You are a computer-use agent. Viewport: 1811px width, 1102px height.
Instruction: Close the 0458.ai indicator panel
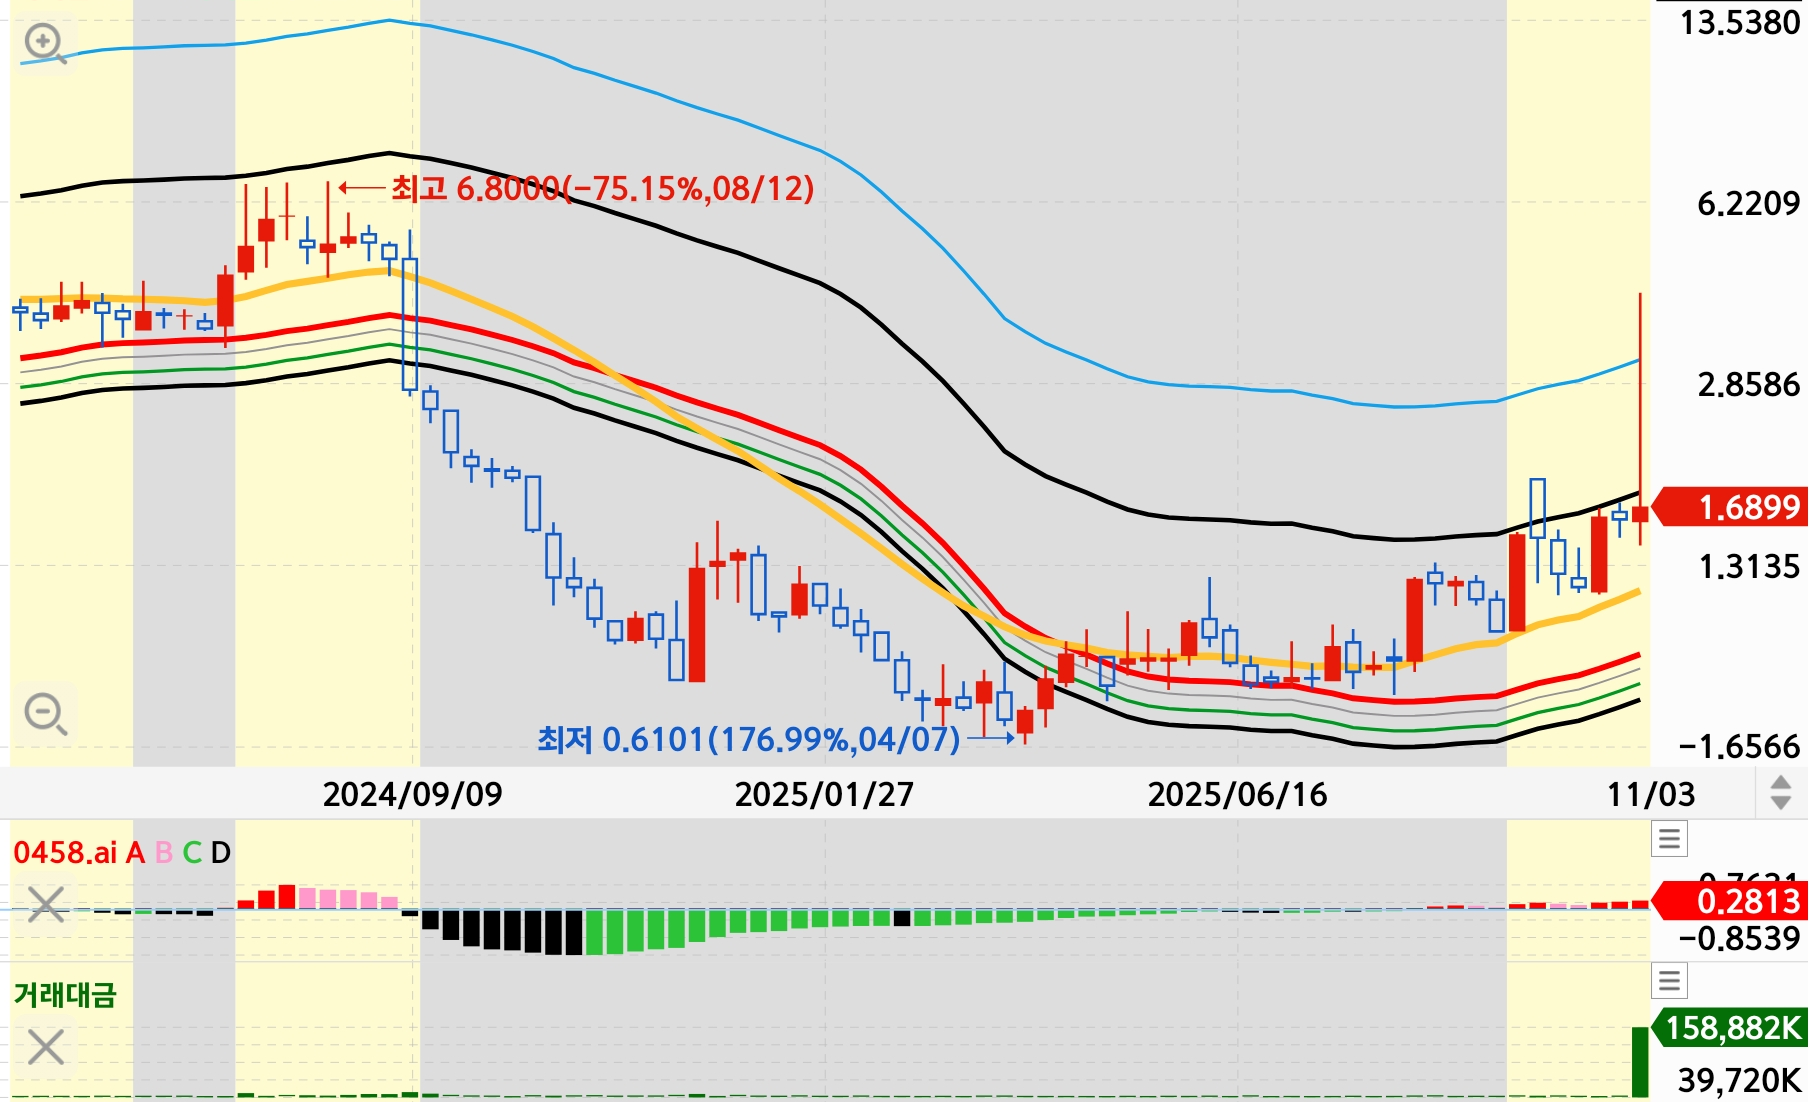tap(46, 904)
